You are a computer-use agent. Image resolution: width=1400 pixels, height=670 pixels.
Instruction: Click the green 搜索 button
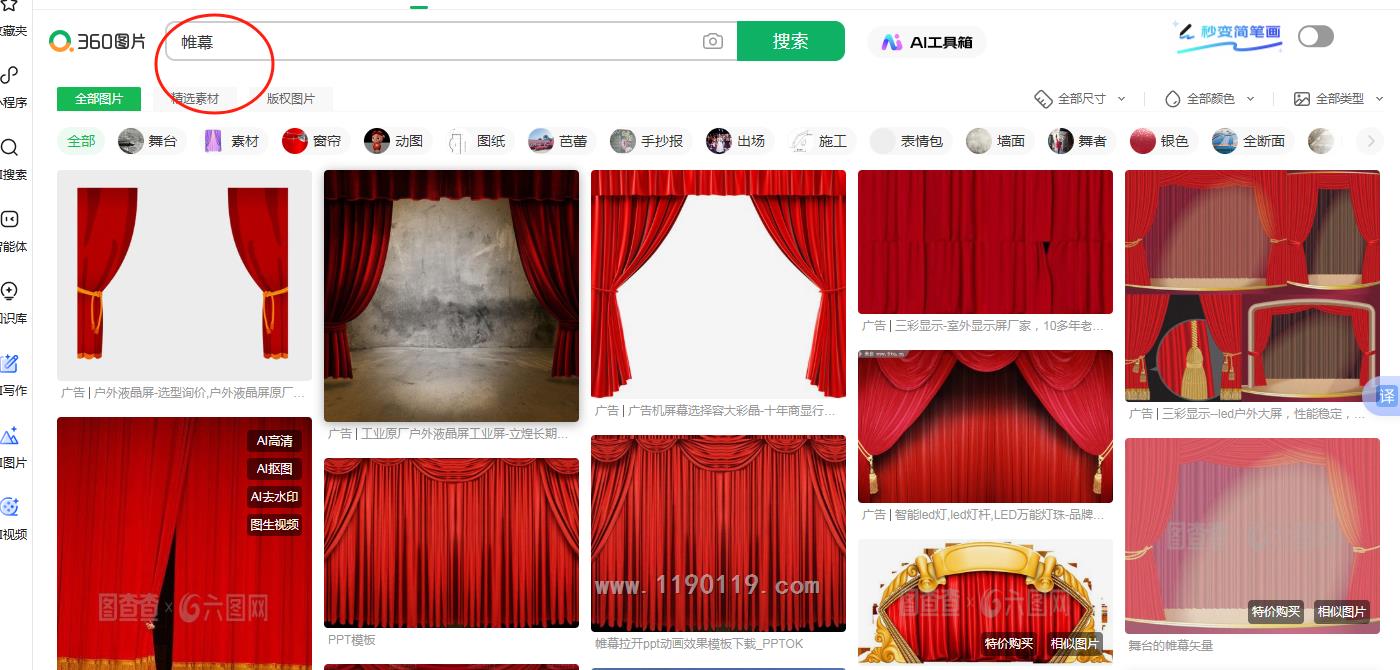pyautogui.click(x=790, y=42)
